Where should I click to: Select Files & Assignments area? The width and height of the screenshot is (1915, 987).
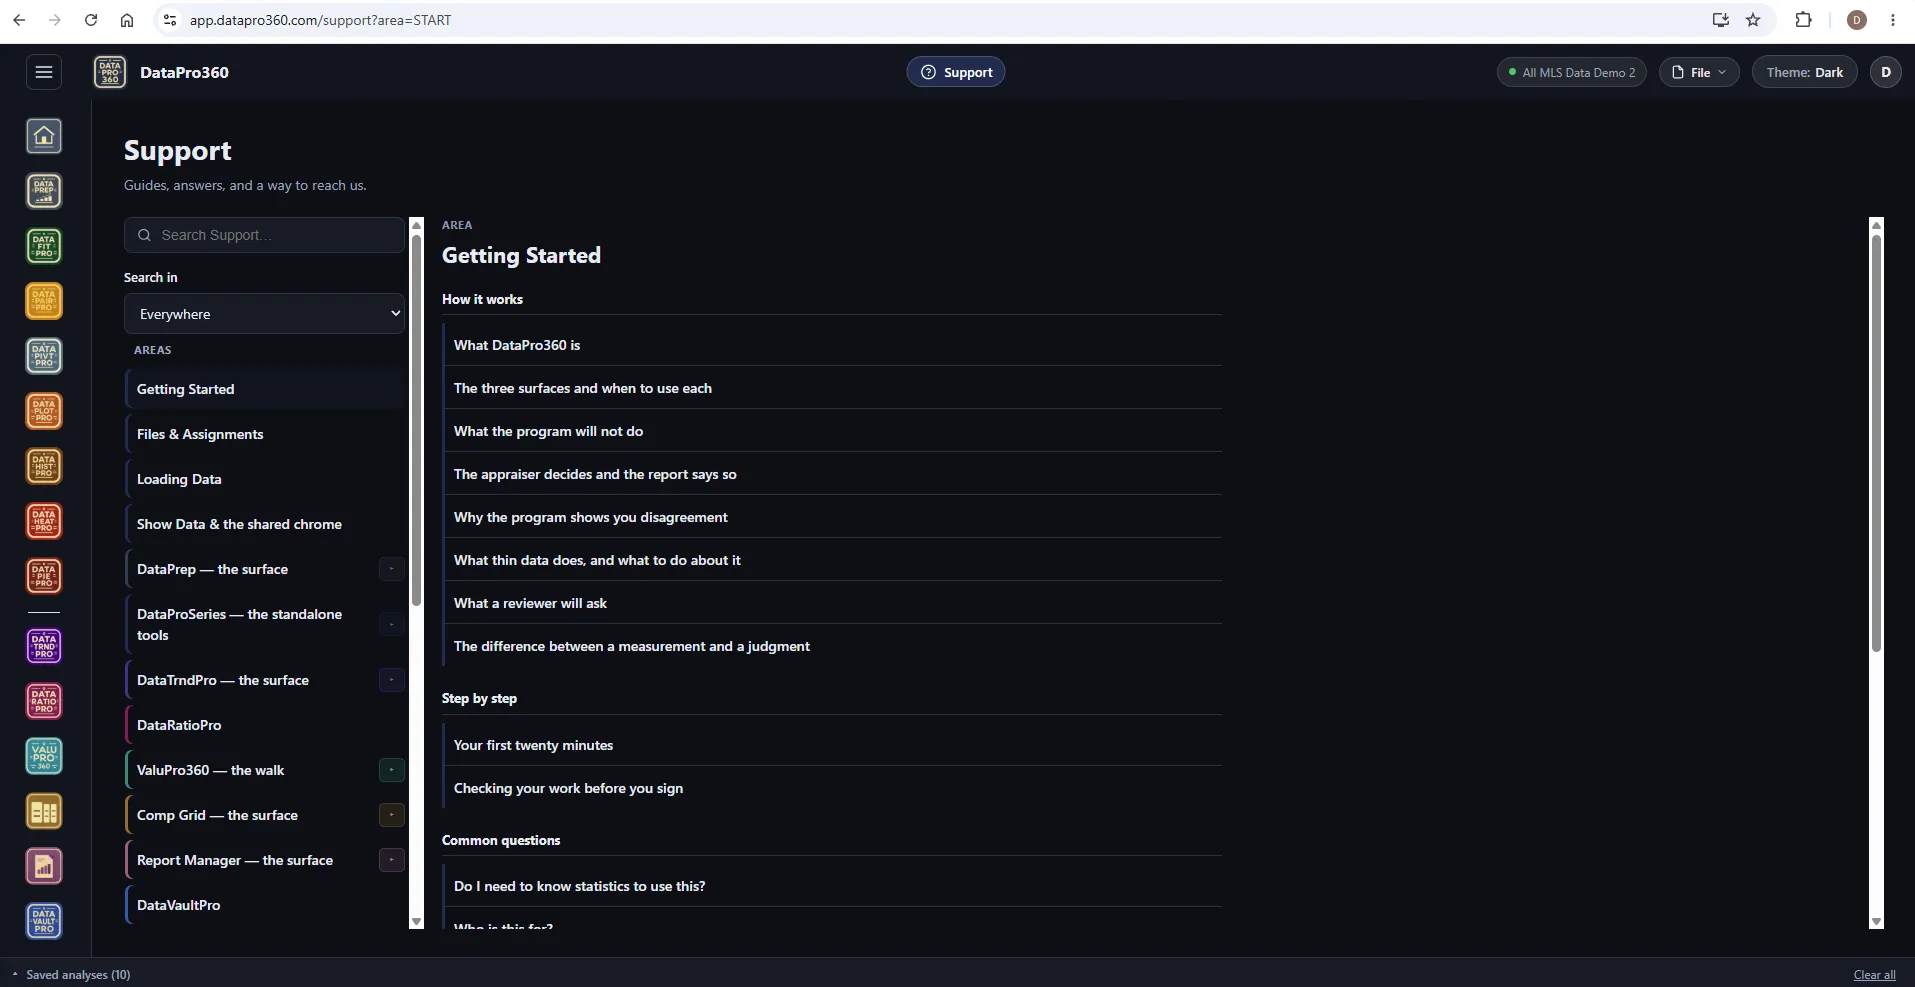pos(265,434)
